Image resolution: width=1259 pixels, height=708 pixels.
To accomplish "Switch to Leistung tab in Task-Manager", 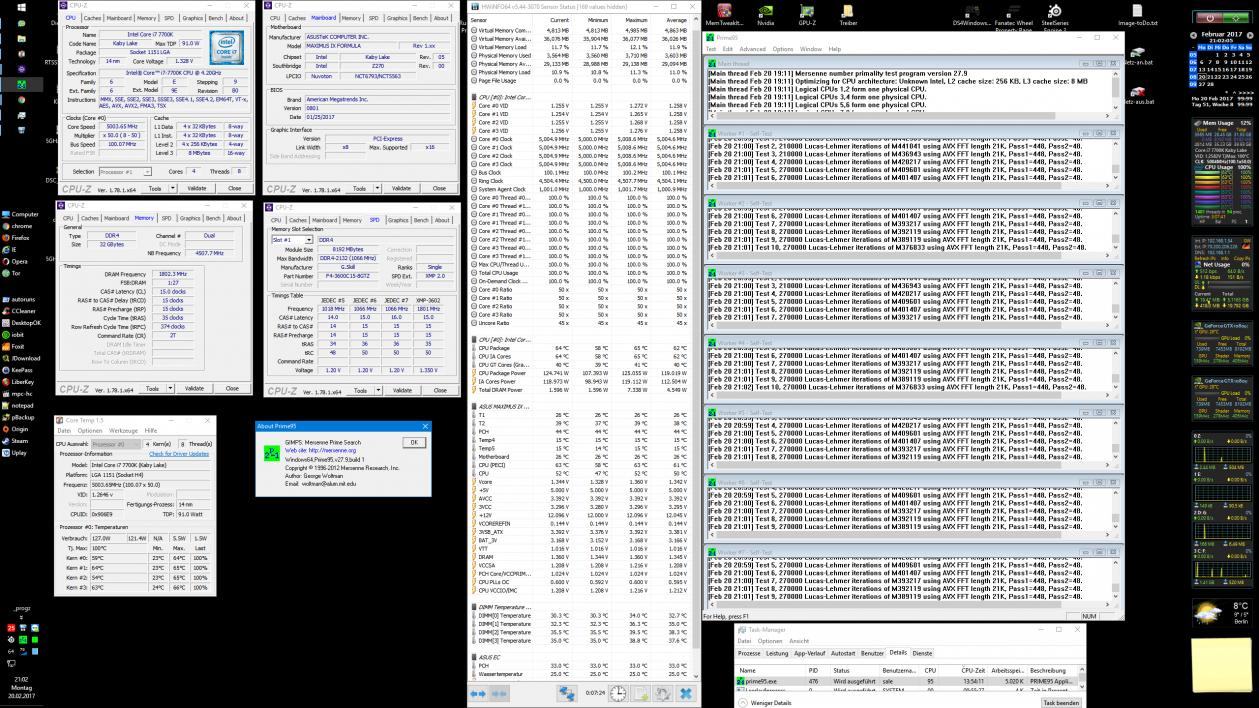I will tap(777, 653).
